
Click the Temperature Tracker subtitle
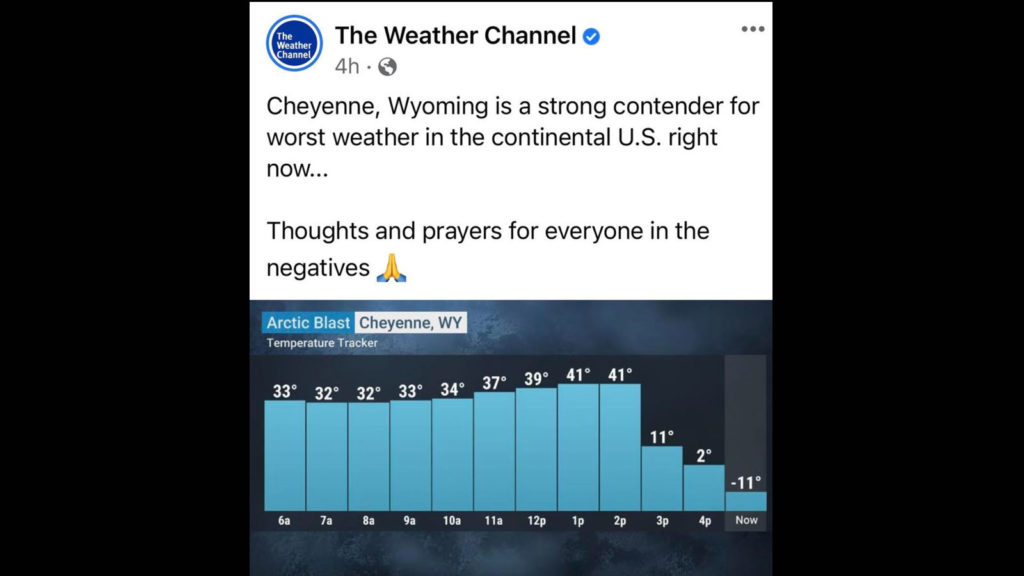click(322, 343)
